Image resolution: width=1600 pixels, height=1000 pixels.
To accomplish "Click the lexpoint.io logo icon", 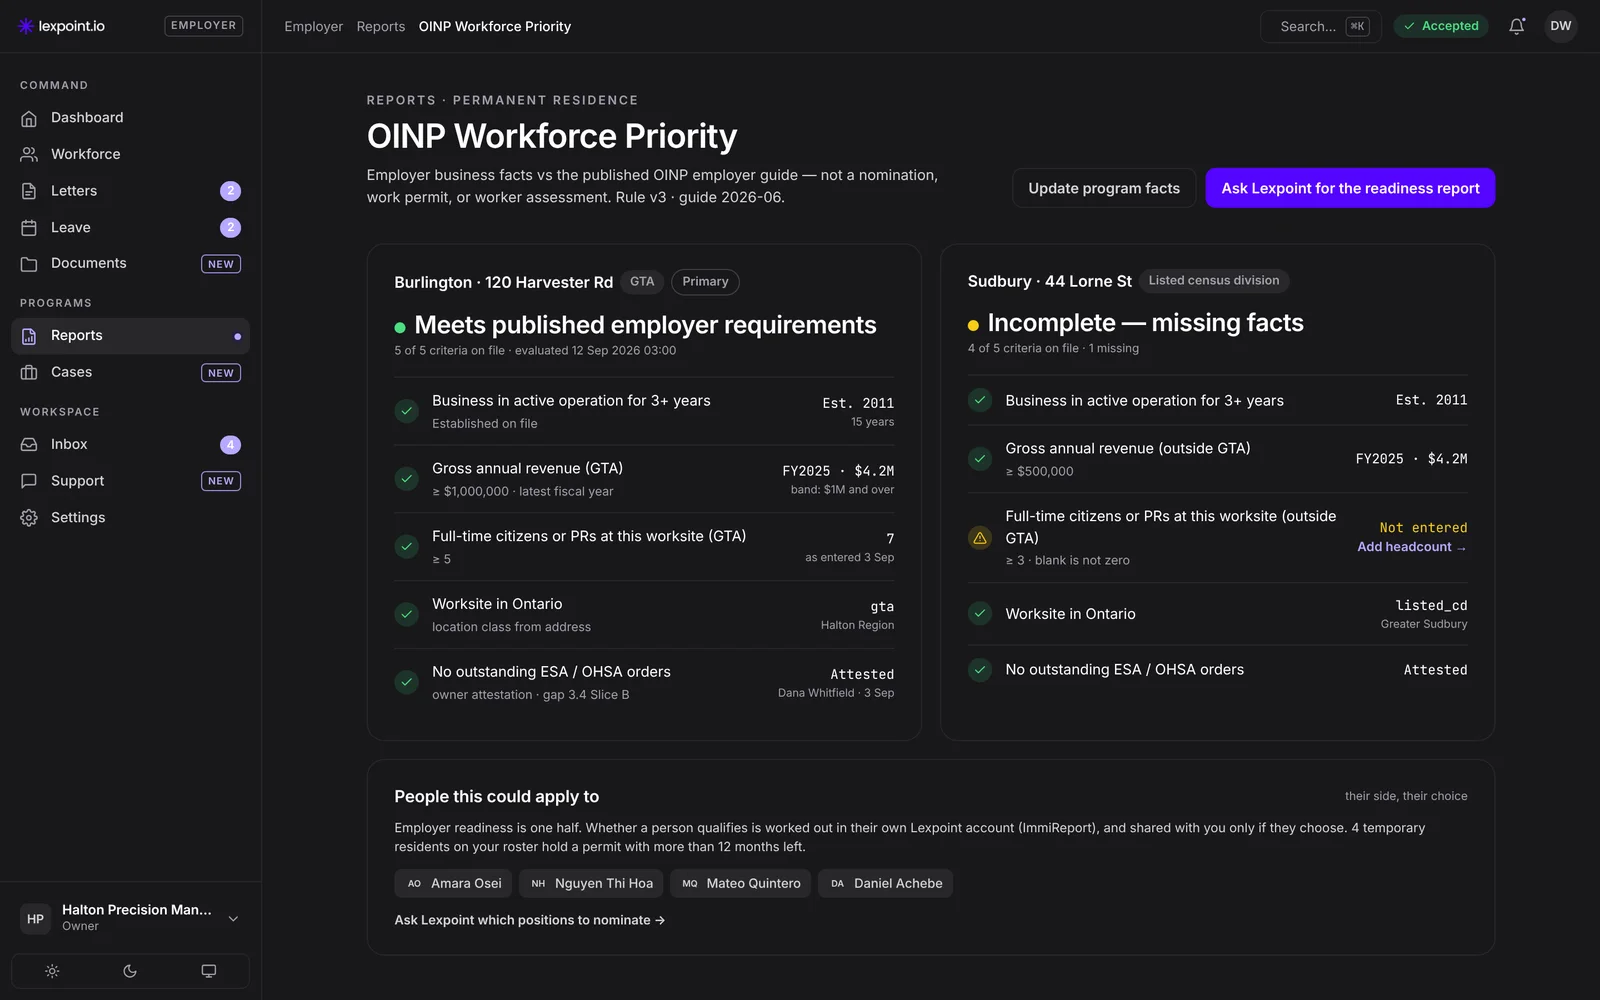I will pyautogui.click(x=26, y=26).
